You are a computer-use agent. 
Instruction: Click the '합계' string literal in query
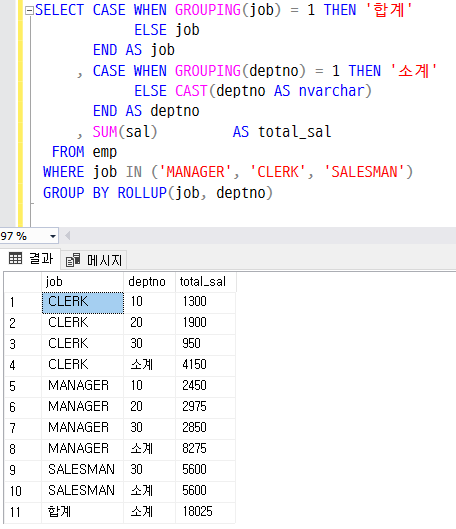(389, 10)
